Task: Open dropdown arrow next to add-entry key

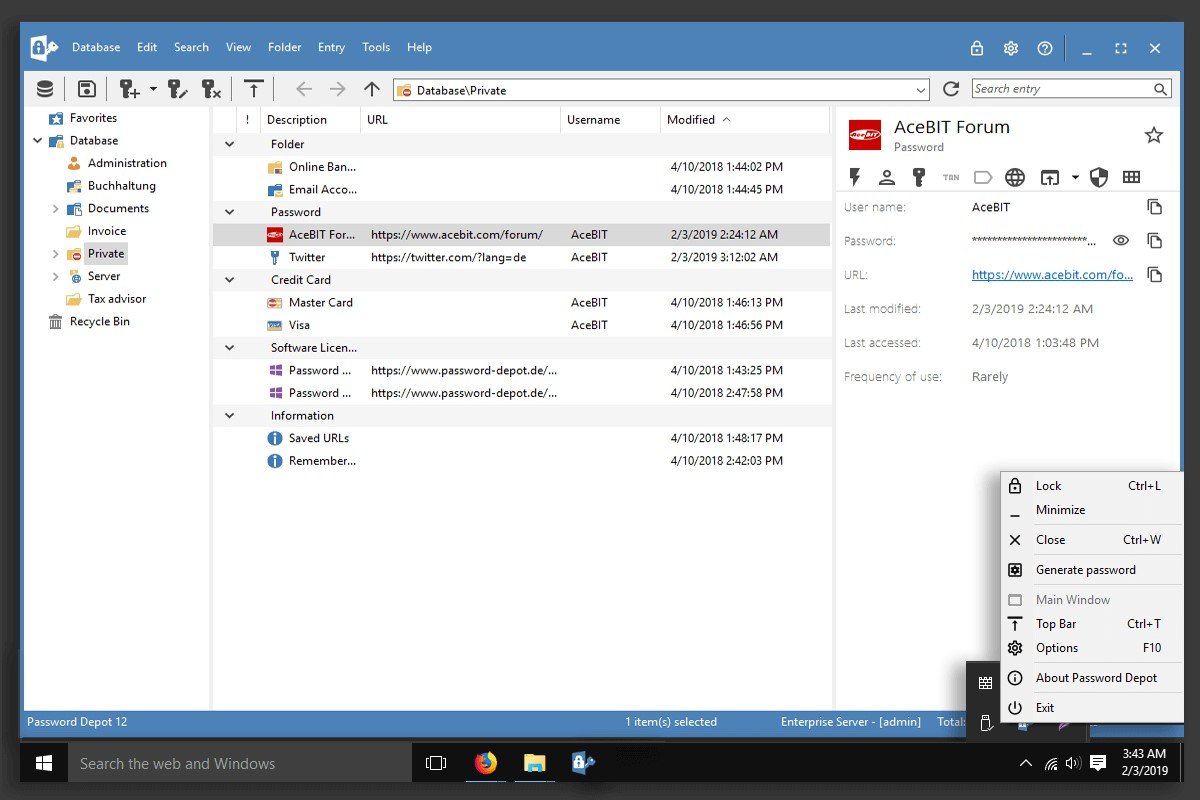Action: coord(153,89)
